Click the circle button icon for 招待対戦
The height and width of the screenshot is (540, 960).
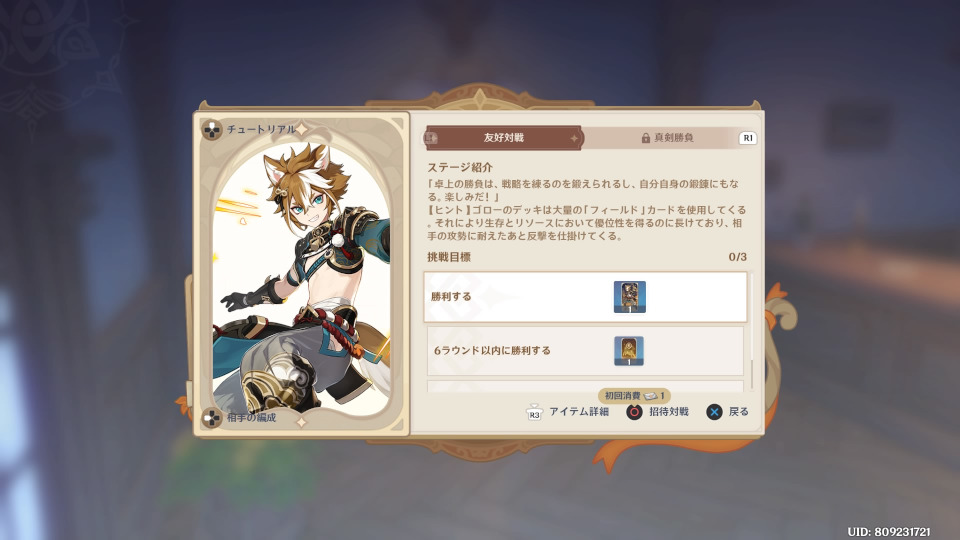point(634,412)
